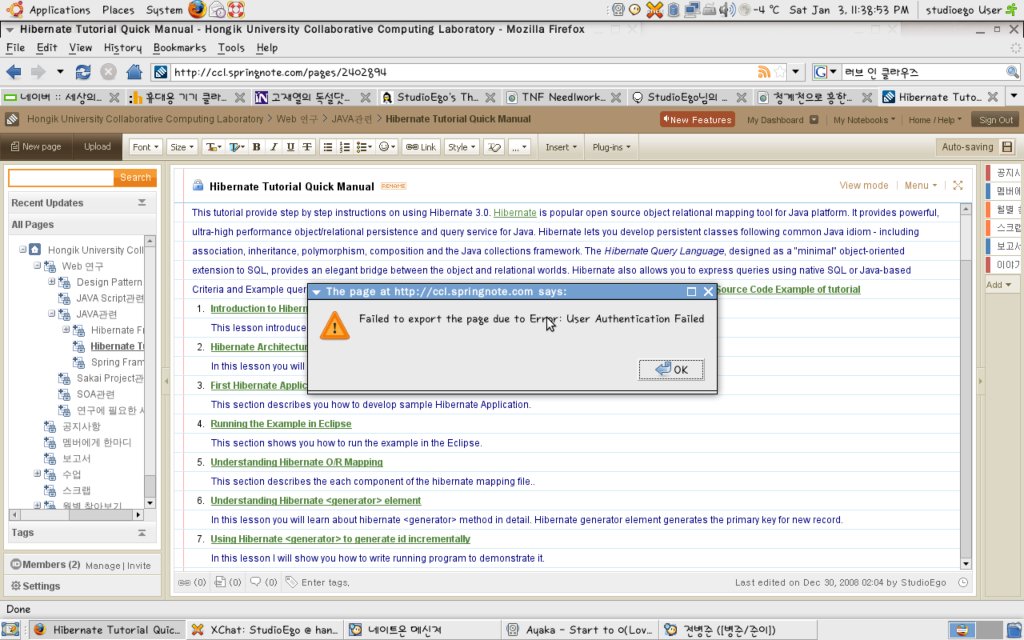Screen dimensions: 1024x640
Task: Launch Firefox from the top panel
Action: [197, 9]
